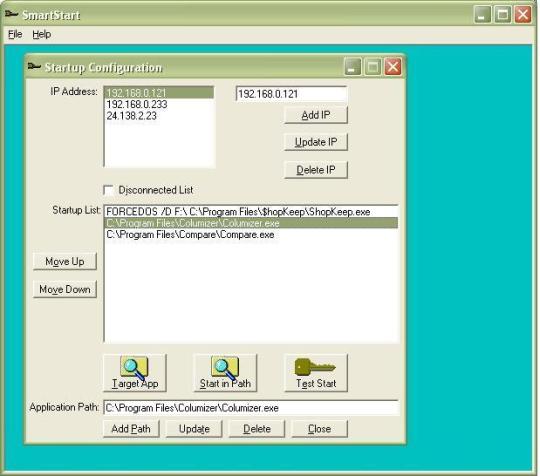Image resolution: width=540 pixels, height=476 pixels.
Task: Minimize the Startup Configuration window
Action: point(352,66)
